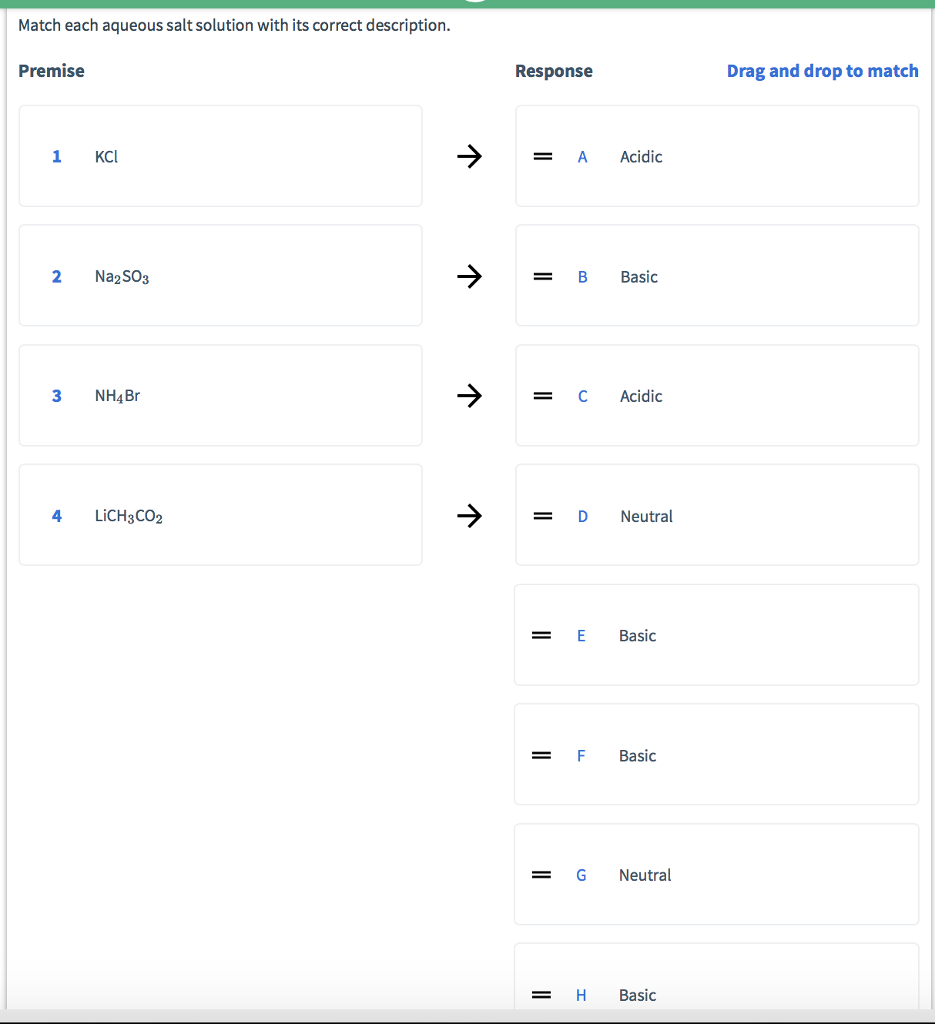Click the letter D on Neutral response
935x1024 pixels.
(583, 517)
